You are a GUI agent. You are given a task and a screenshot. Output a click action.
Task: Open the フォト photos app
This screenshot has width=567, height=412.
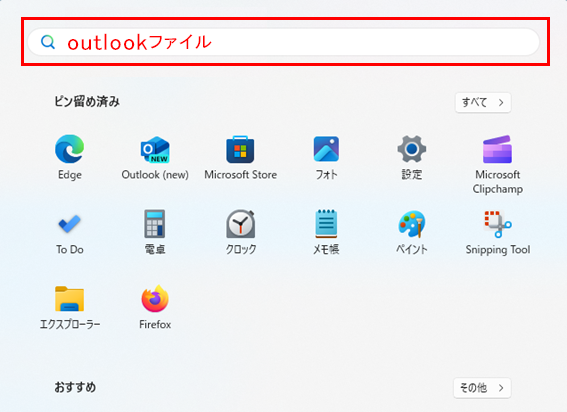click(326, 149)
